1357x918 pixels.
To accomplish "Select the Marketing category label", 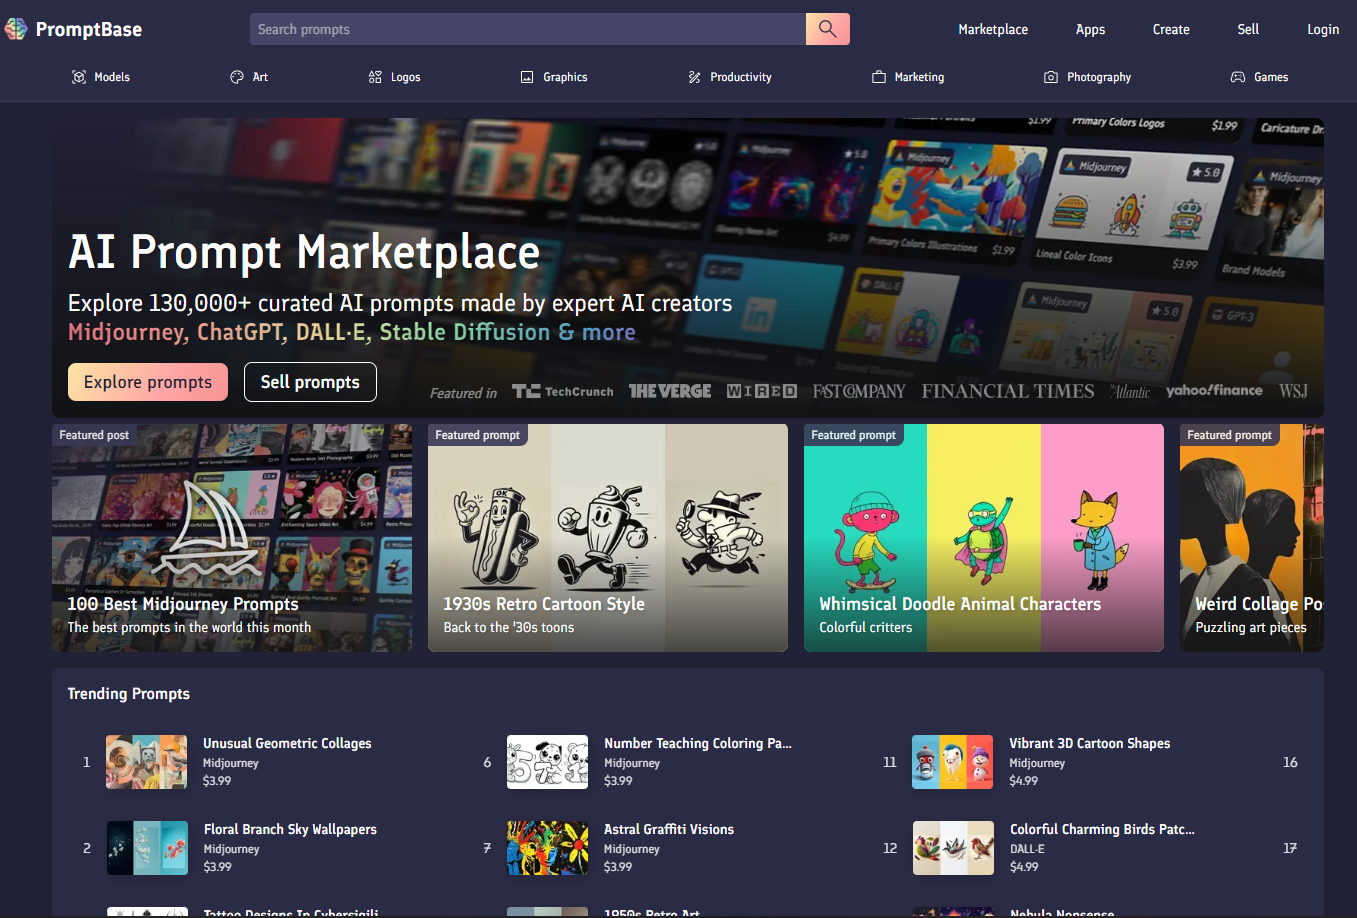I will coord(919,77).
